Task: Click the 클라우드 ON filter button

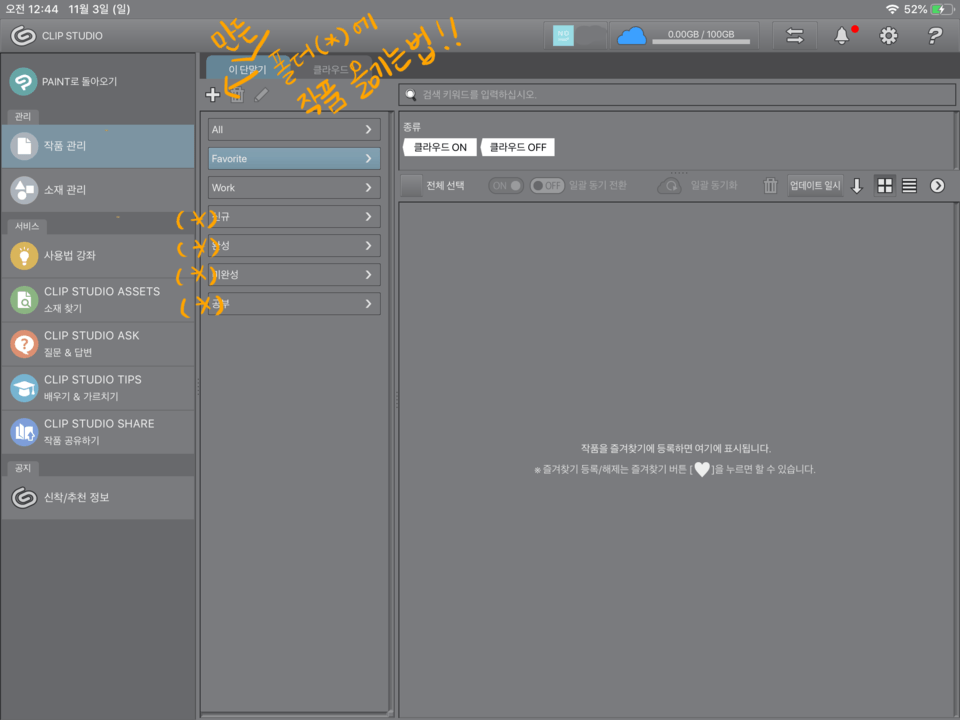Action: [x=440, y=147]
